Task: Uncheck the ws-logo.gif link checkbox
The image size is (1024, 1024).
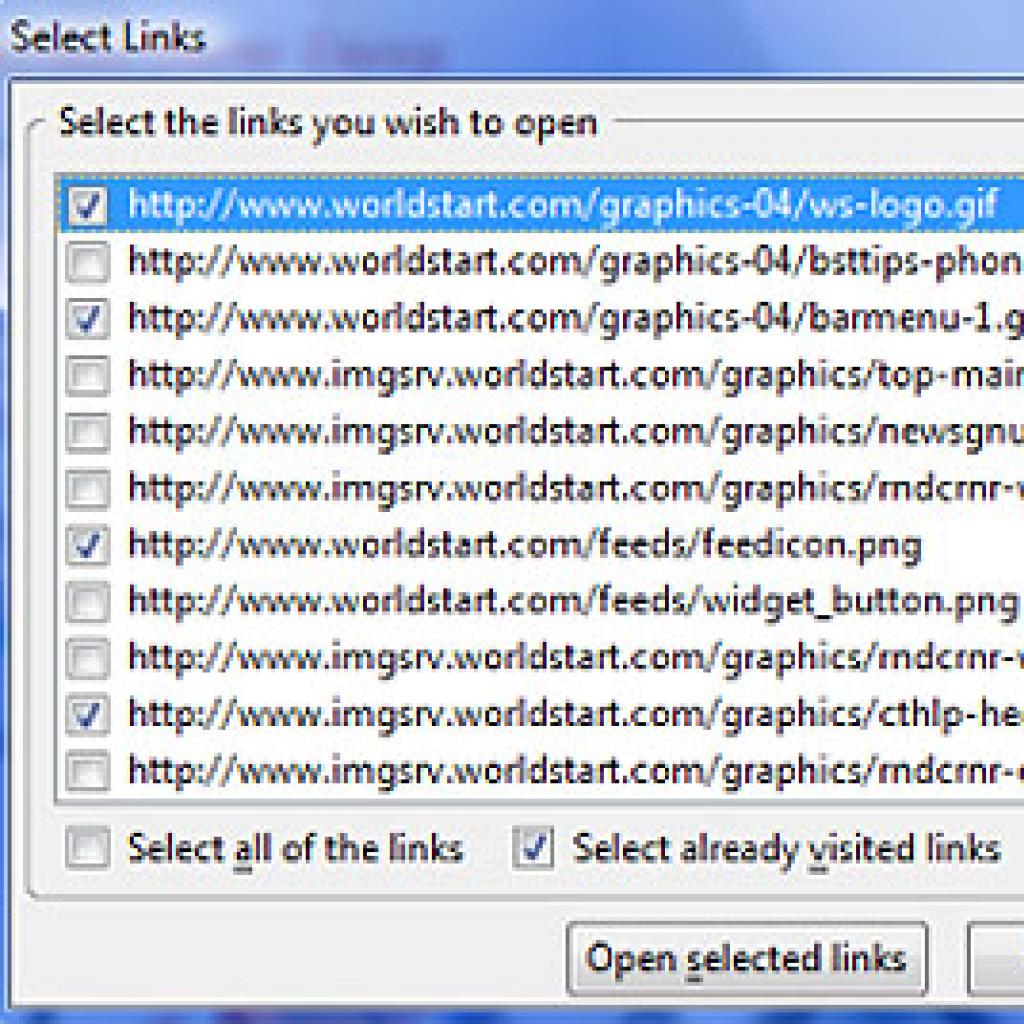Action: (x=88, y=206)
